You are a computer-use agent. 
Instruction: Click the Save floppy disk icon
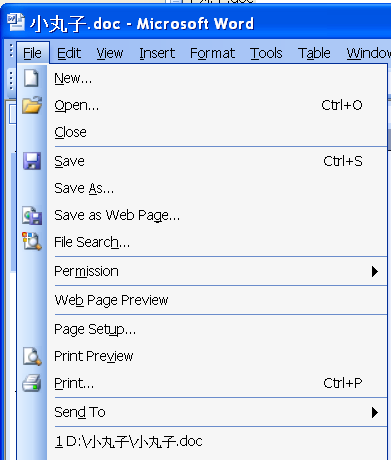pos(32,161)
